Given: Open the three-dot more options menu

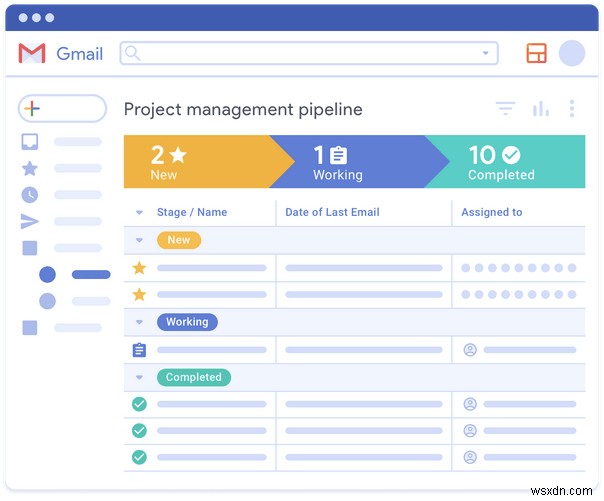Looking at the screenshot, I should point(572,109).
